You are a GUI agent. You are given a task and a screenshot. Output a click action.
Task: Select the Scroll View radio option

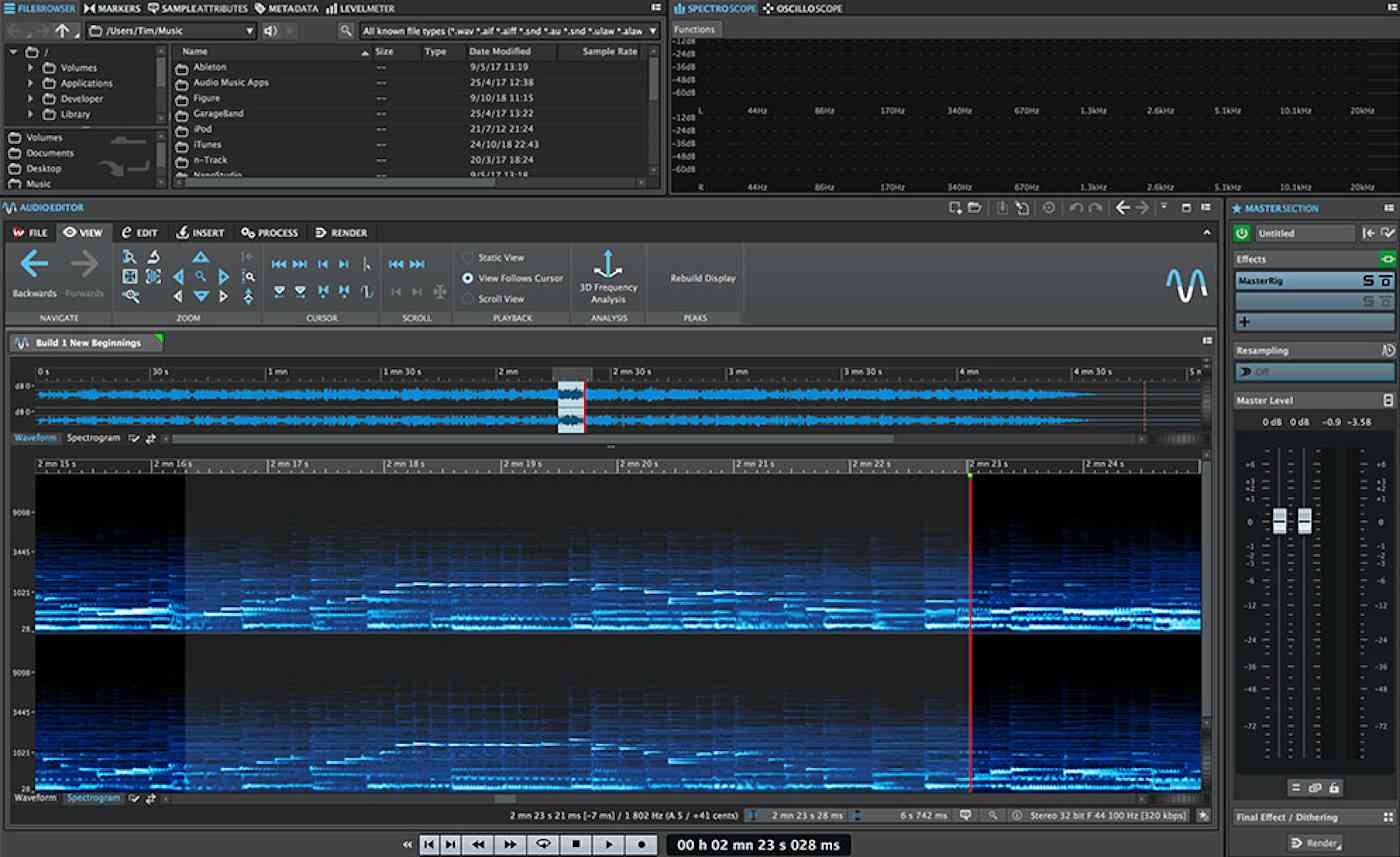(x=468, y=299)
